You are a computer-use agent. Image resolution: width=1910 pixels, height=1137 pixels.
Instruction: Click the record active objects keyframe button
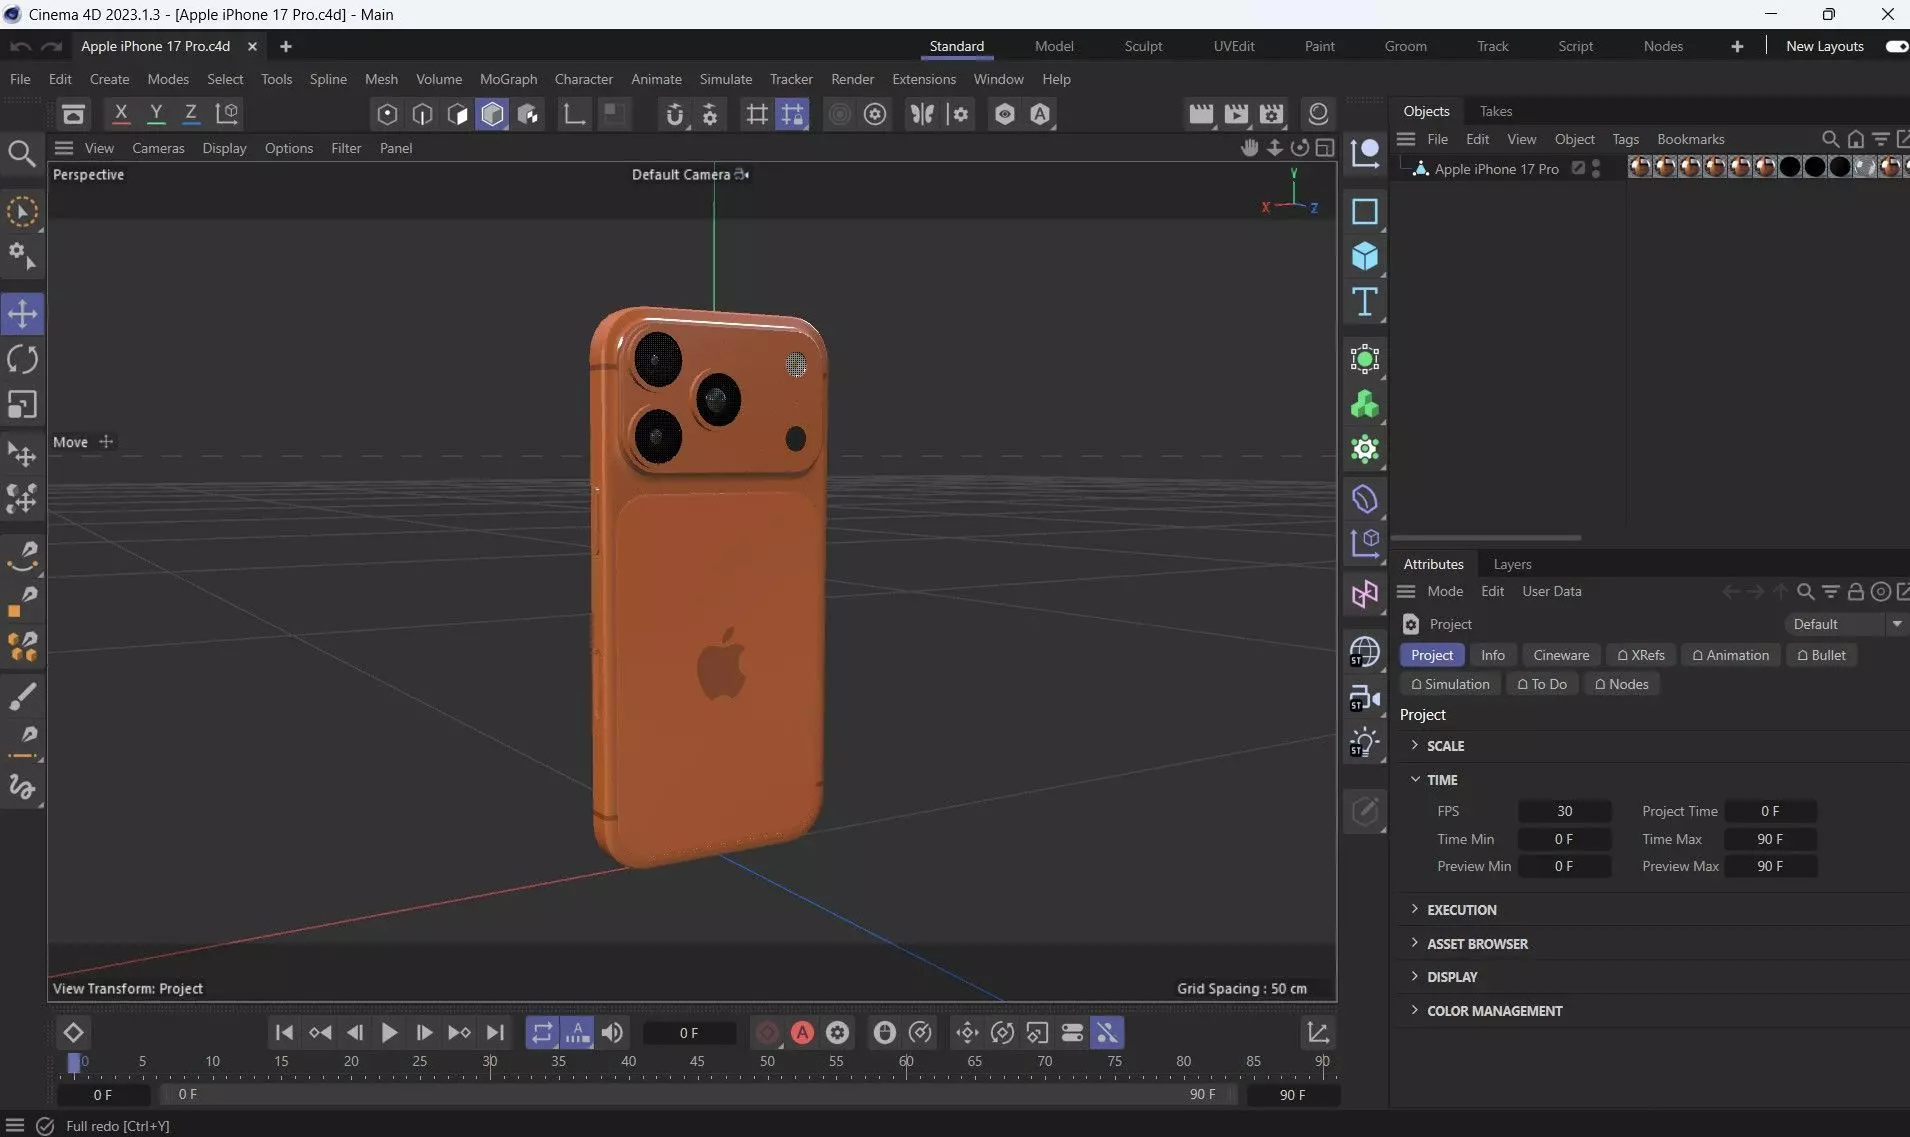pos(767,1032)
